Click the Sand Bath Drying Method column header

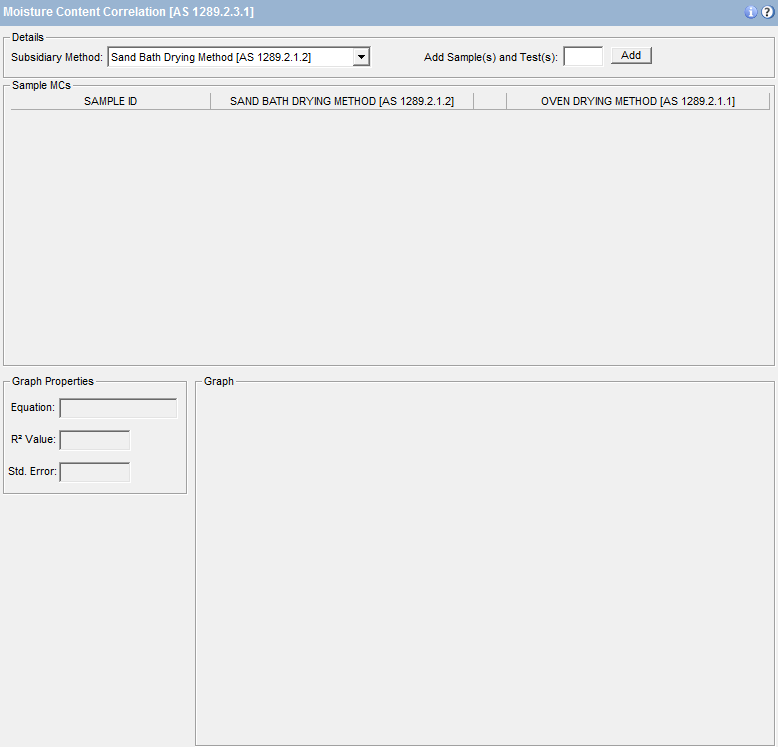(x=342, y=101)
